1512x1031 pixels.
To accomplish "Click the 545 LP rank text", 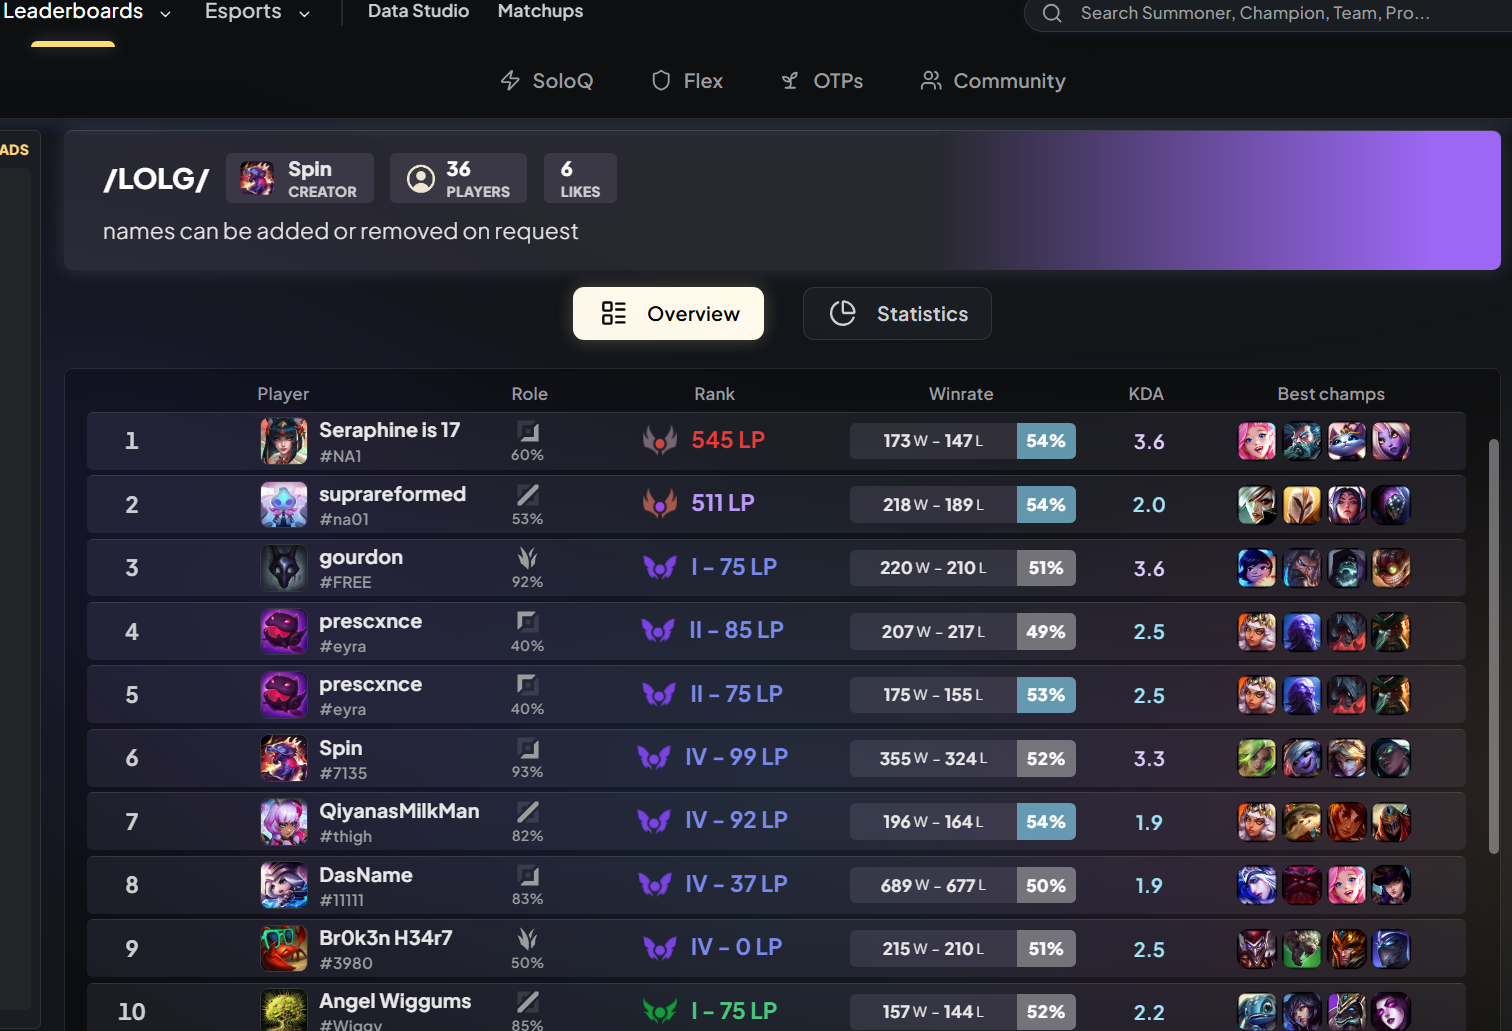I will click(x=728, y=440).
